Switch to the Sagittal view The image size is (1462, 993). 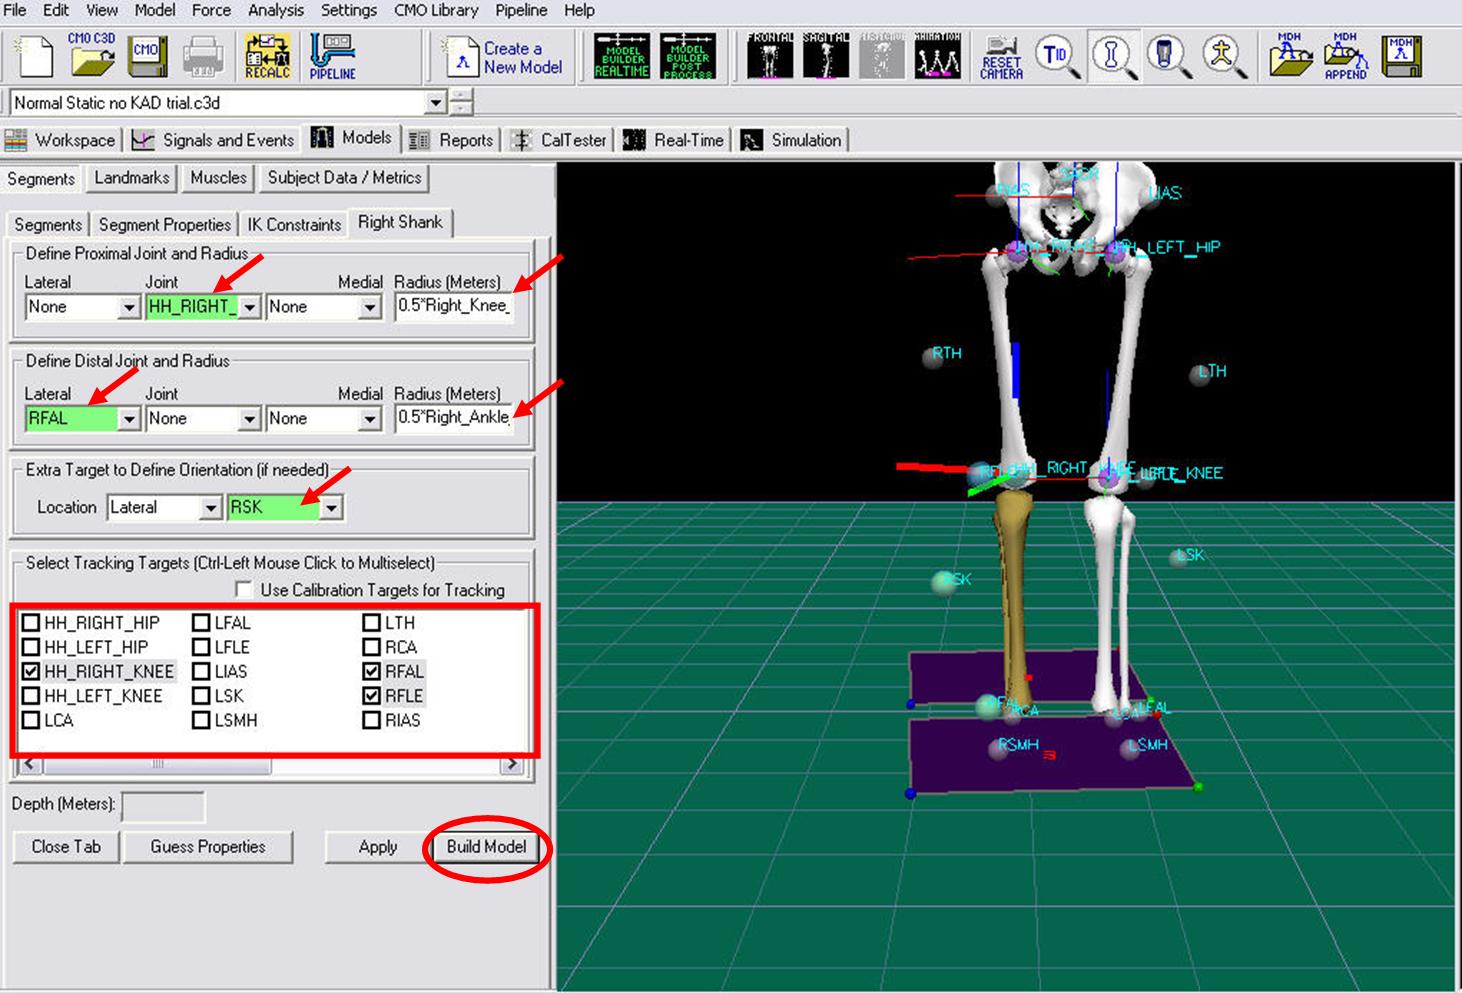pyautogui.click(x=826, y=55)
